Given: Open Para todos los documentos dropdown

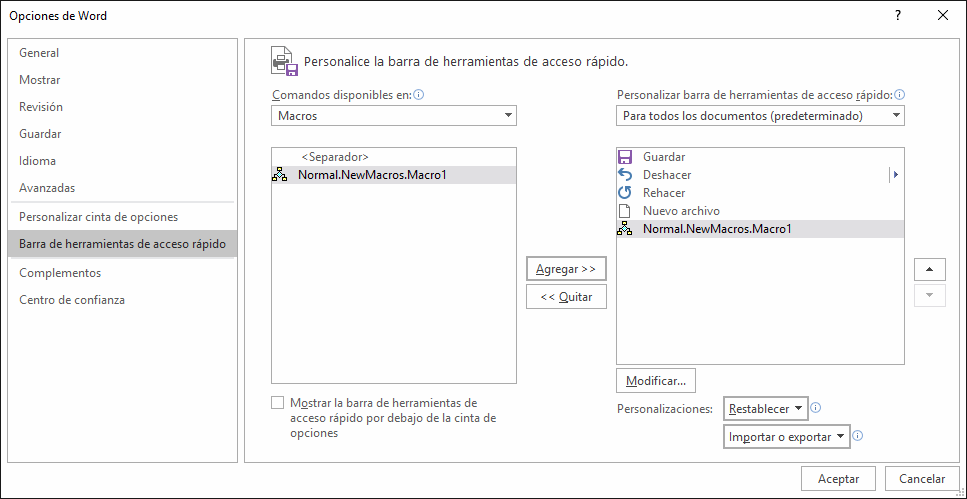Looking at the screenshot, I should coord(760,115).
